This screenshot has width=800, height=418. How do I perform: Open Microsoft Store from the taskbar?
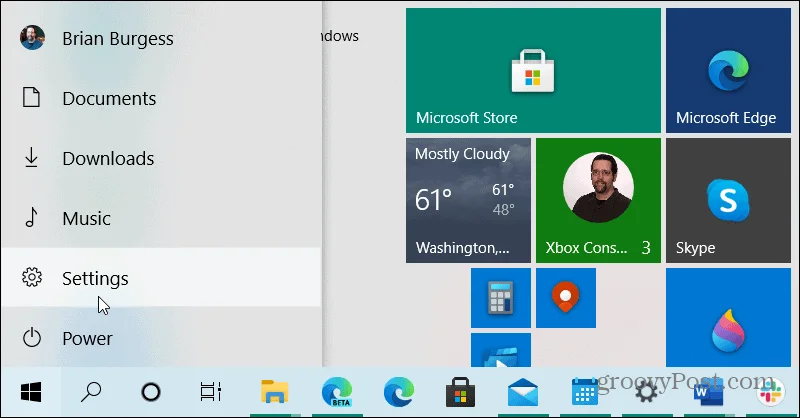pos(461,392)
